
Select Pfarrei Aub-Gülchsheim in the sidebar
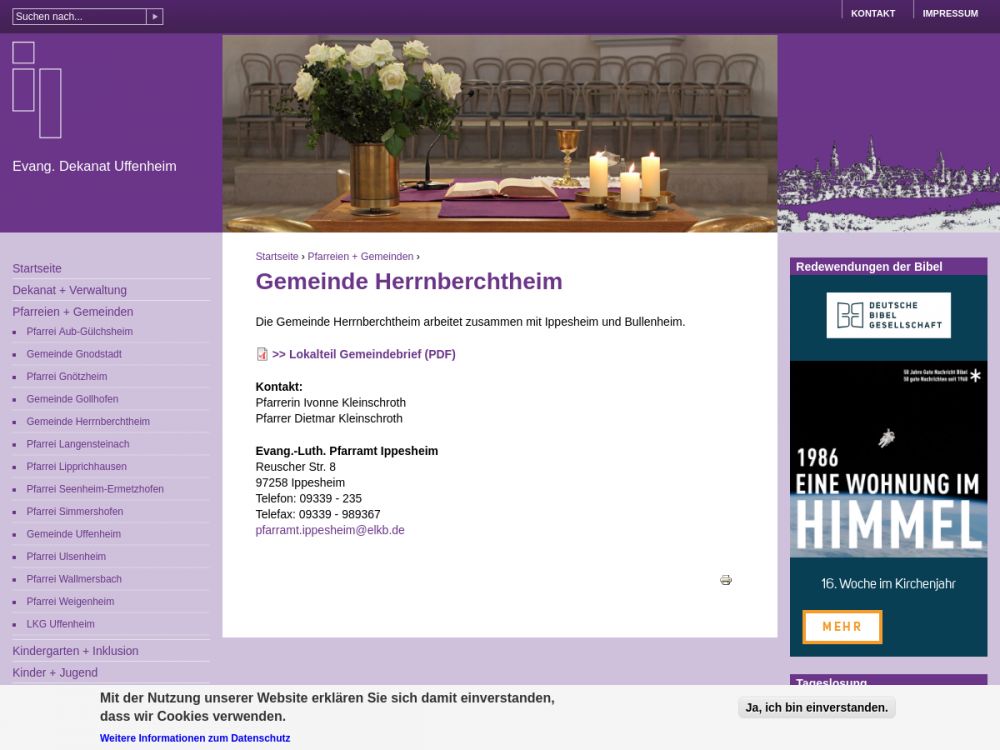(x=79, y=332)
